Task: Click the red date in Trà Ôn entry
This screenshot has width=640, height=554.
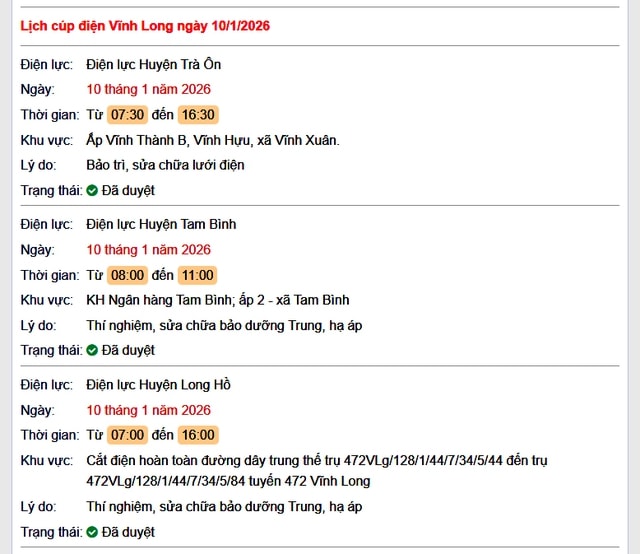Action: coord(148,89)
